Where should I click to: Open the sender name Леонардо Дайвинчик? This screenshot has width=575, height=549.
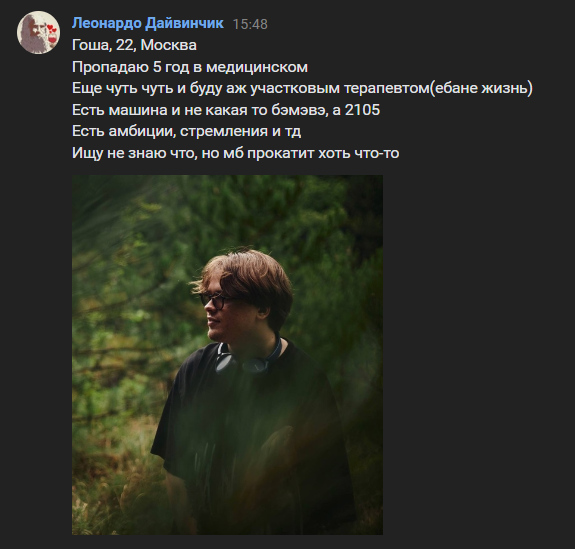tap(147, 23)
